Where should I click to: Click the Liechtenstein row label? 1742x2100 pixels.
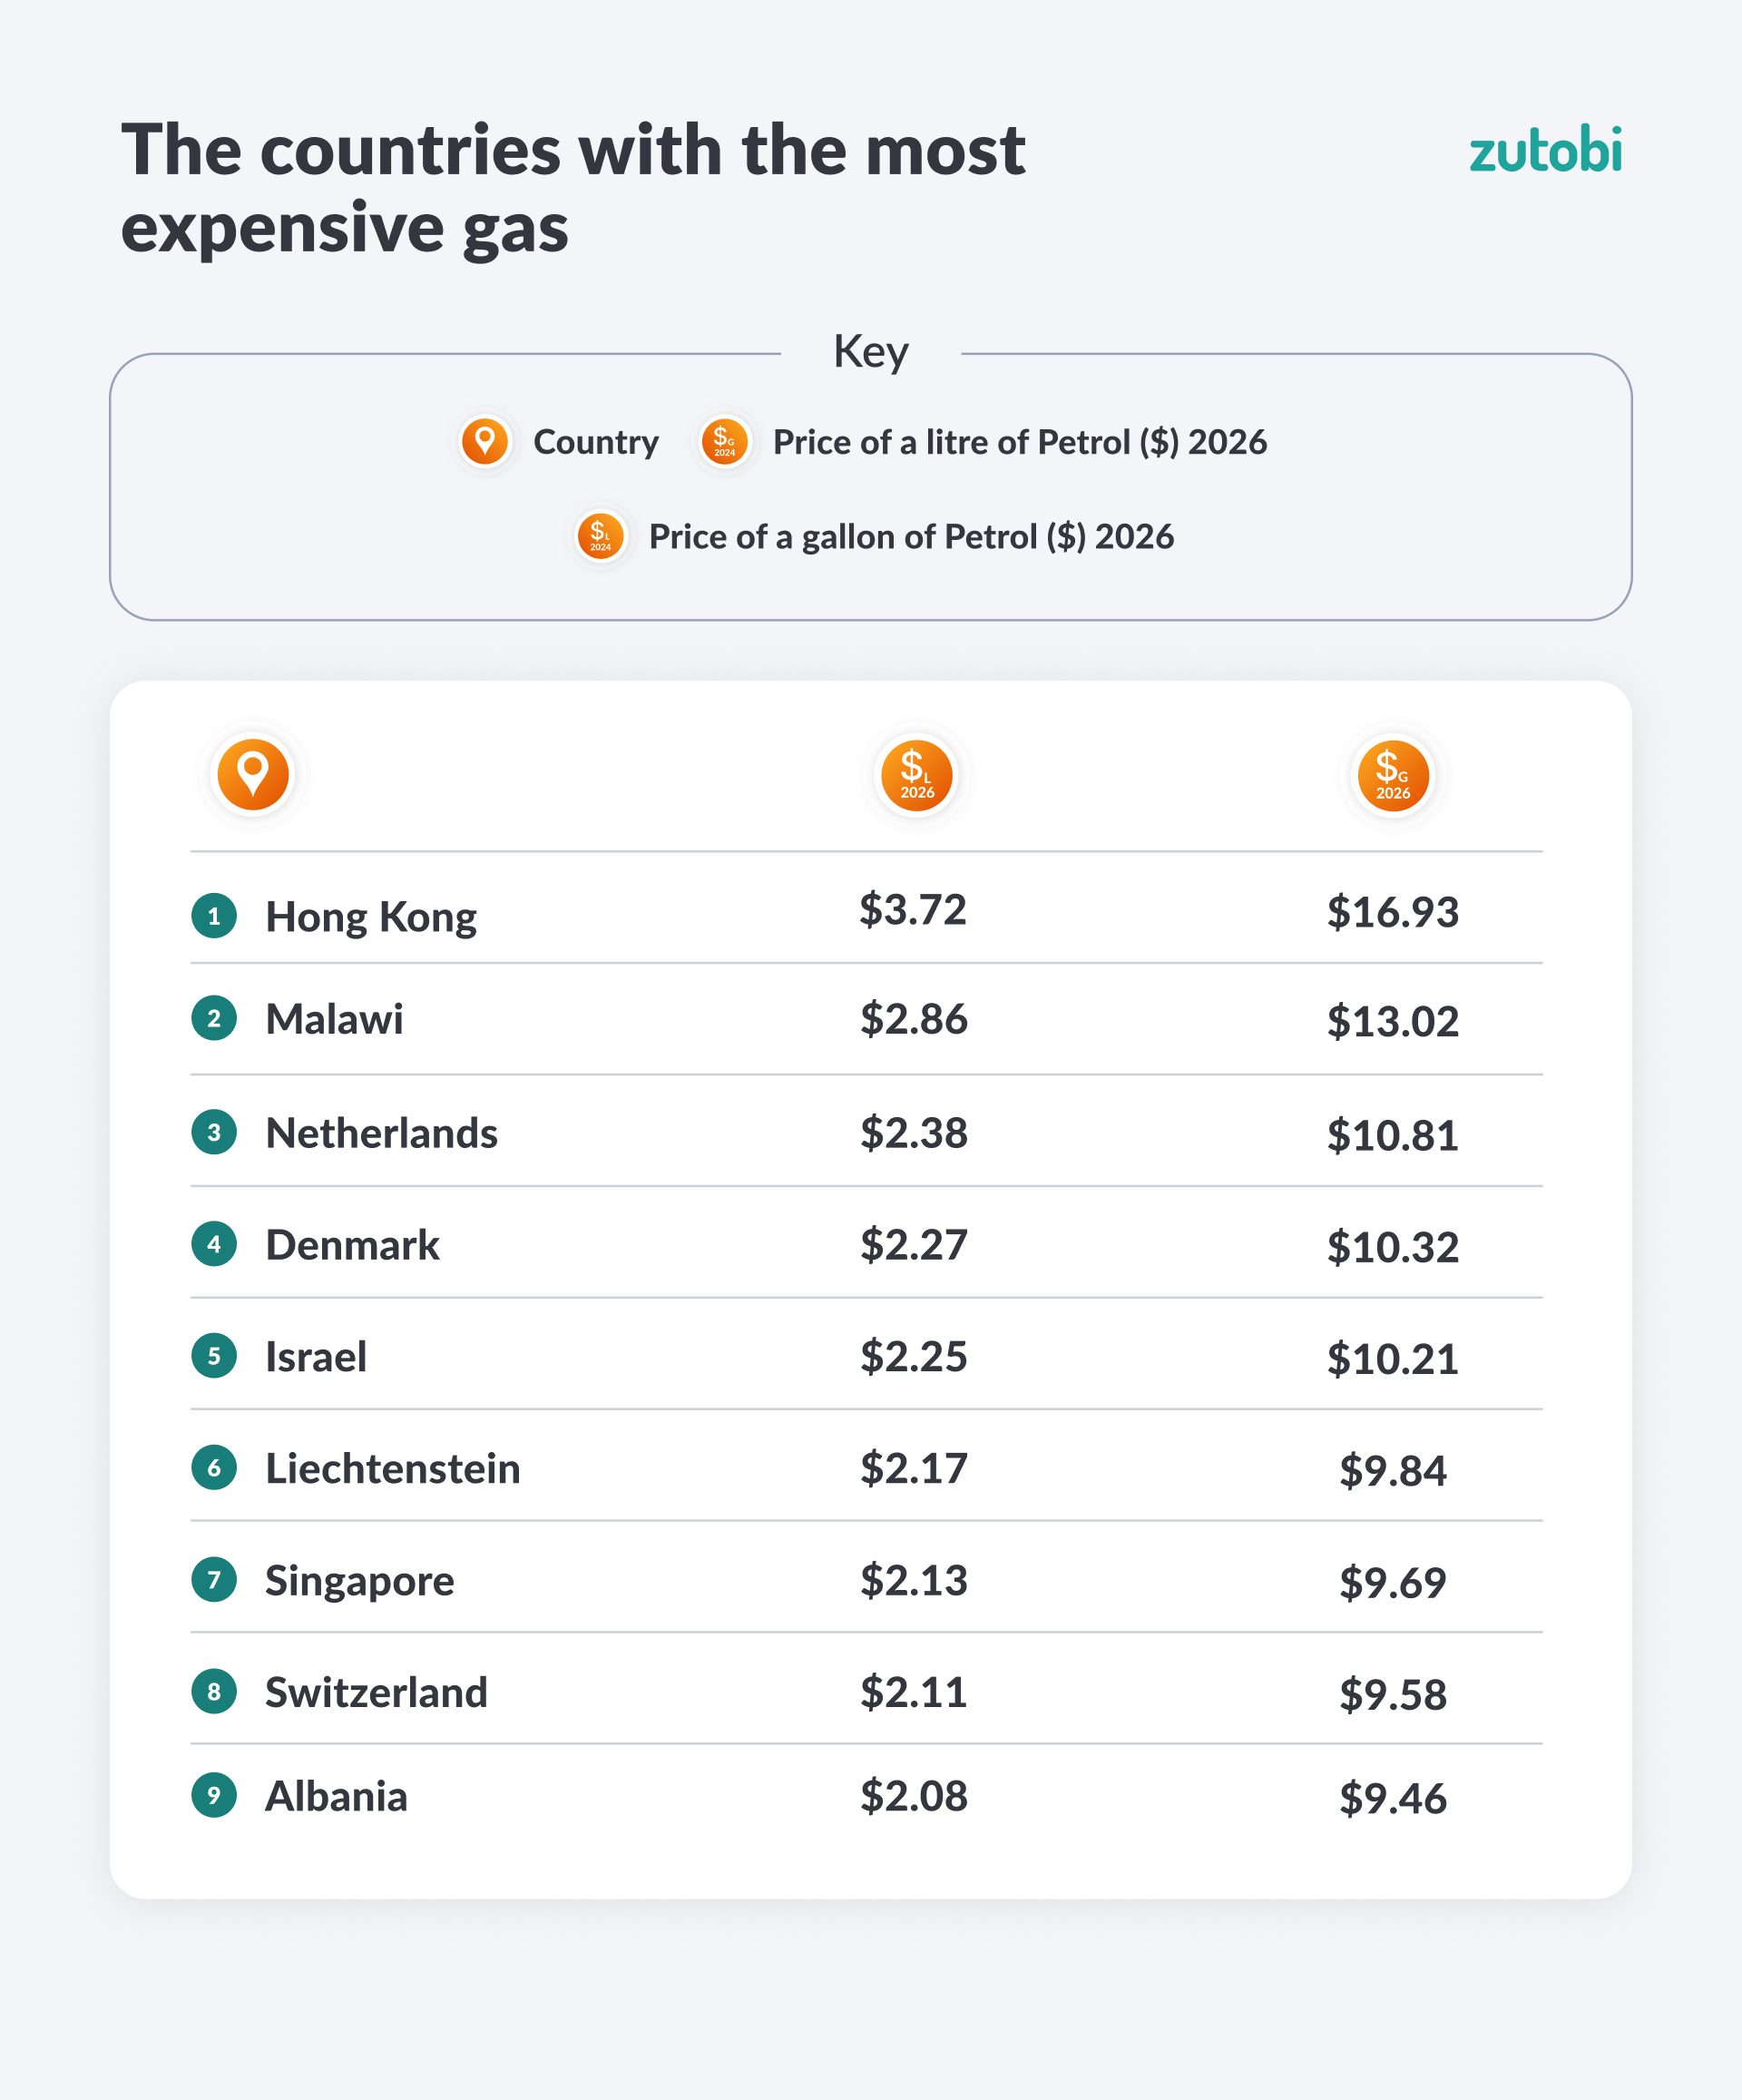392,1468
